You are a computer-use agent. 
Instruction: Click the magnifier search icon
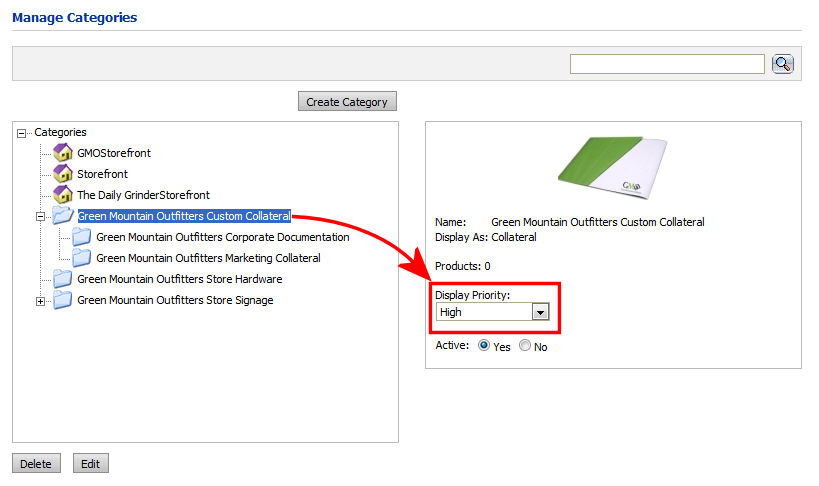782,64
